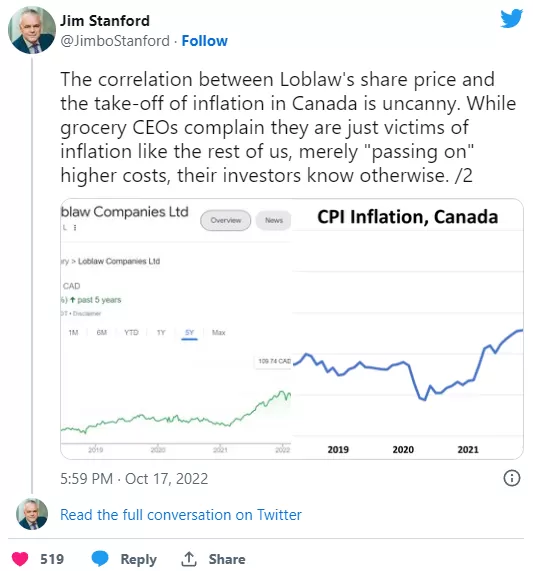Screen dimensions: 533x571
Task: Open the CPI Inflation Canada chart image
Action: 407,328
